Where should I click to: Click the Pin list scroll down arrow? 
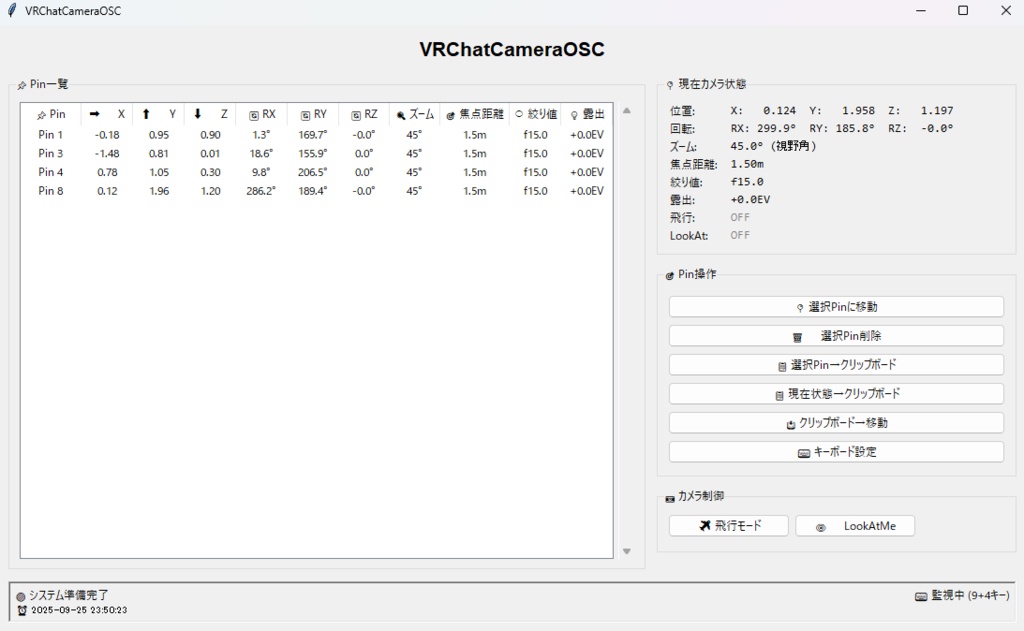tap(627, 552)
